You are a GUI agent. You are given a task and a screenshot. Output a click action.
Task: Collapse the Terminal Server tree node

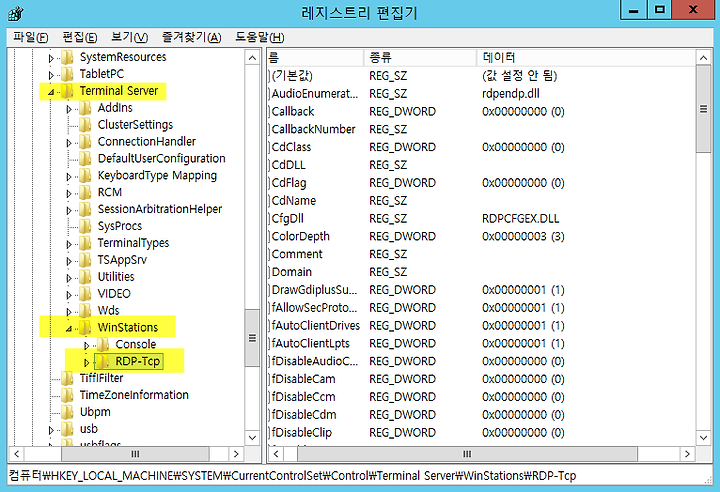click(51, 92)
